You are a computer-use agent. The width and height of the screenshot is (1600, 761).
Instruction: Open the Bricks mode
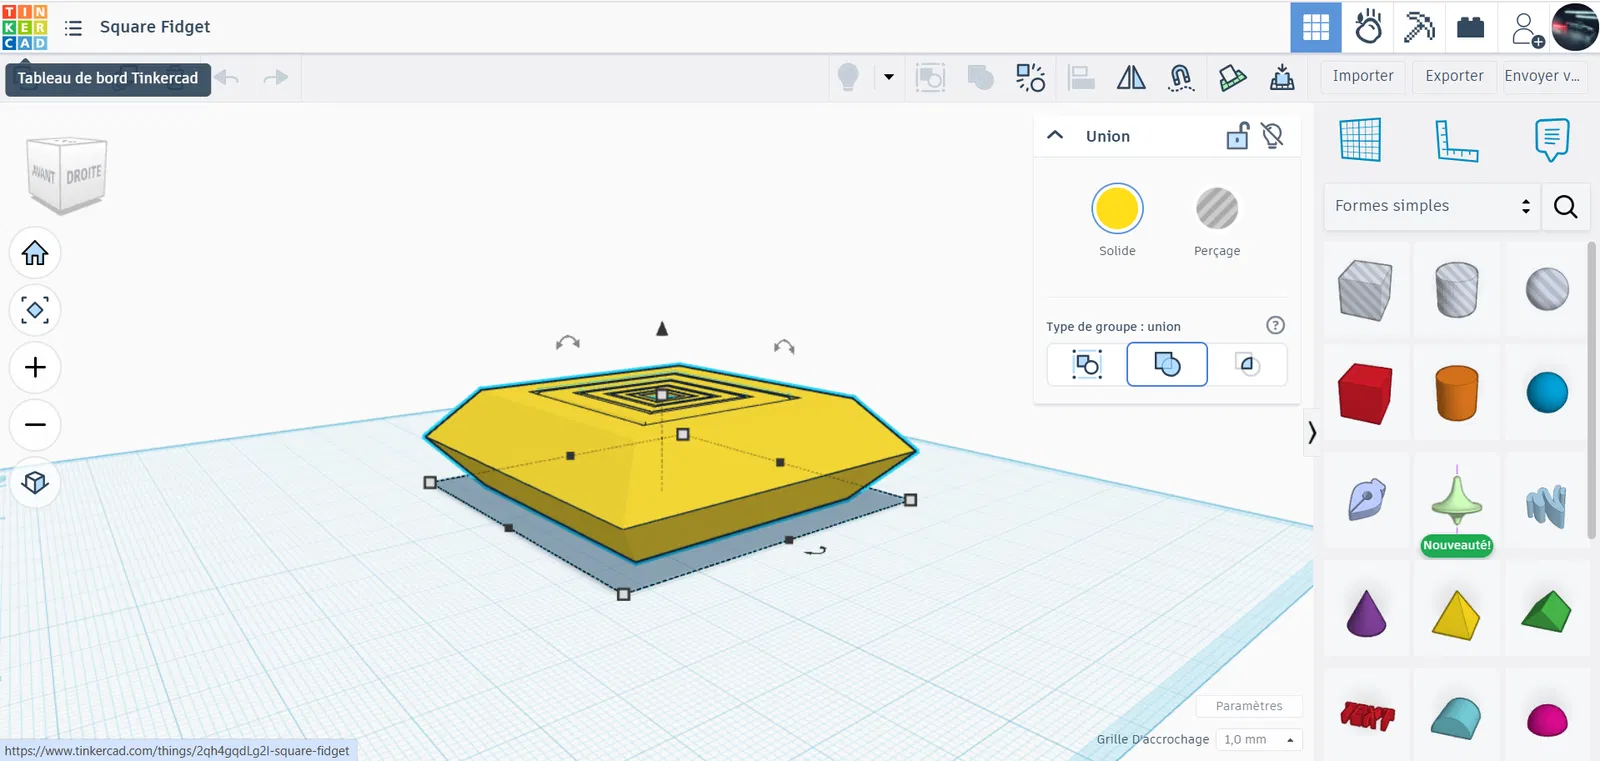point(1471,27)
